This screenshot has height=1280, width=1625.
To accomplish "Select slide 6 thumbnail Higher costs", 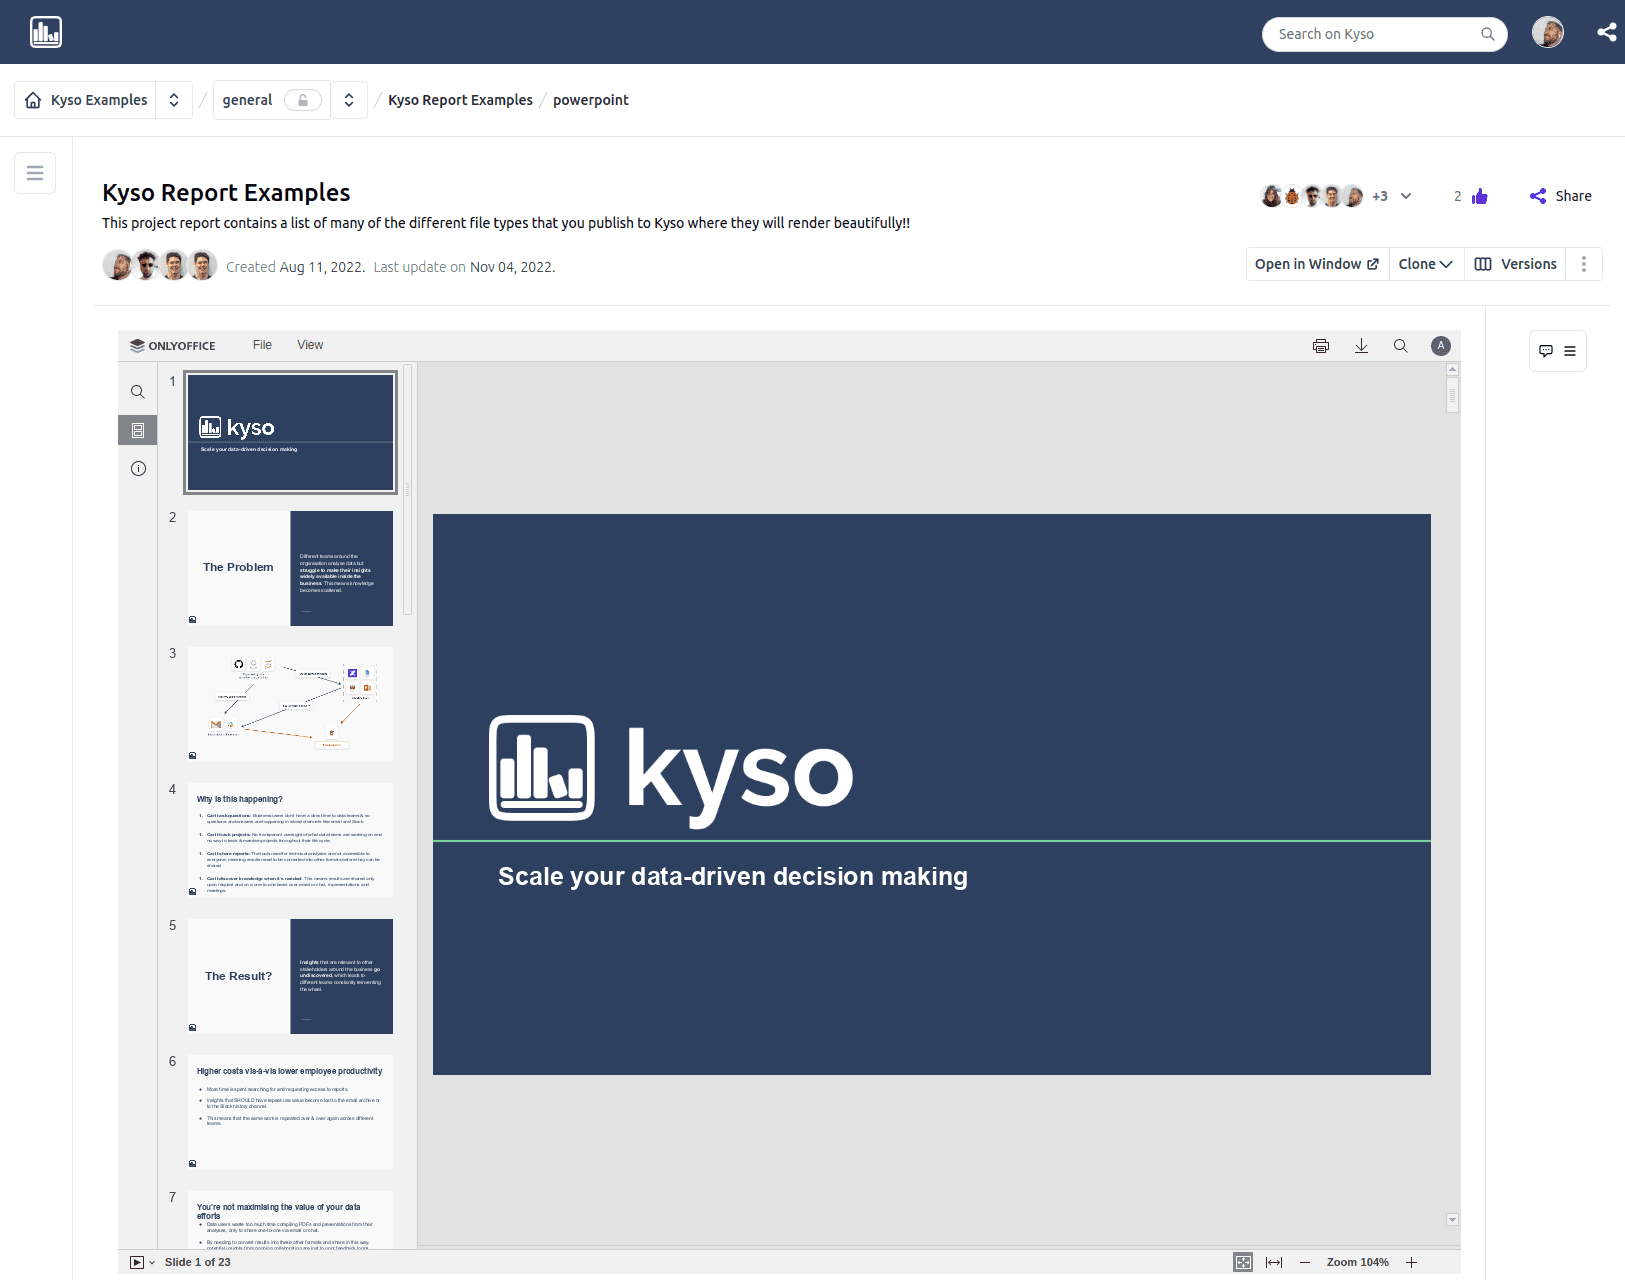I will [x=290, y=1112].
